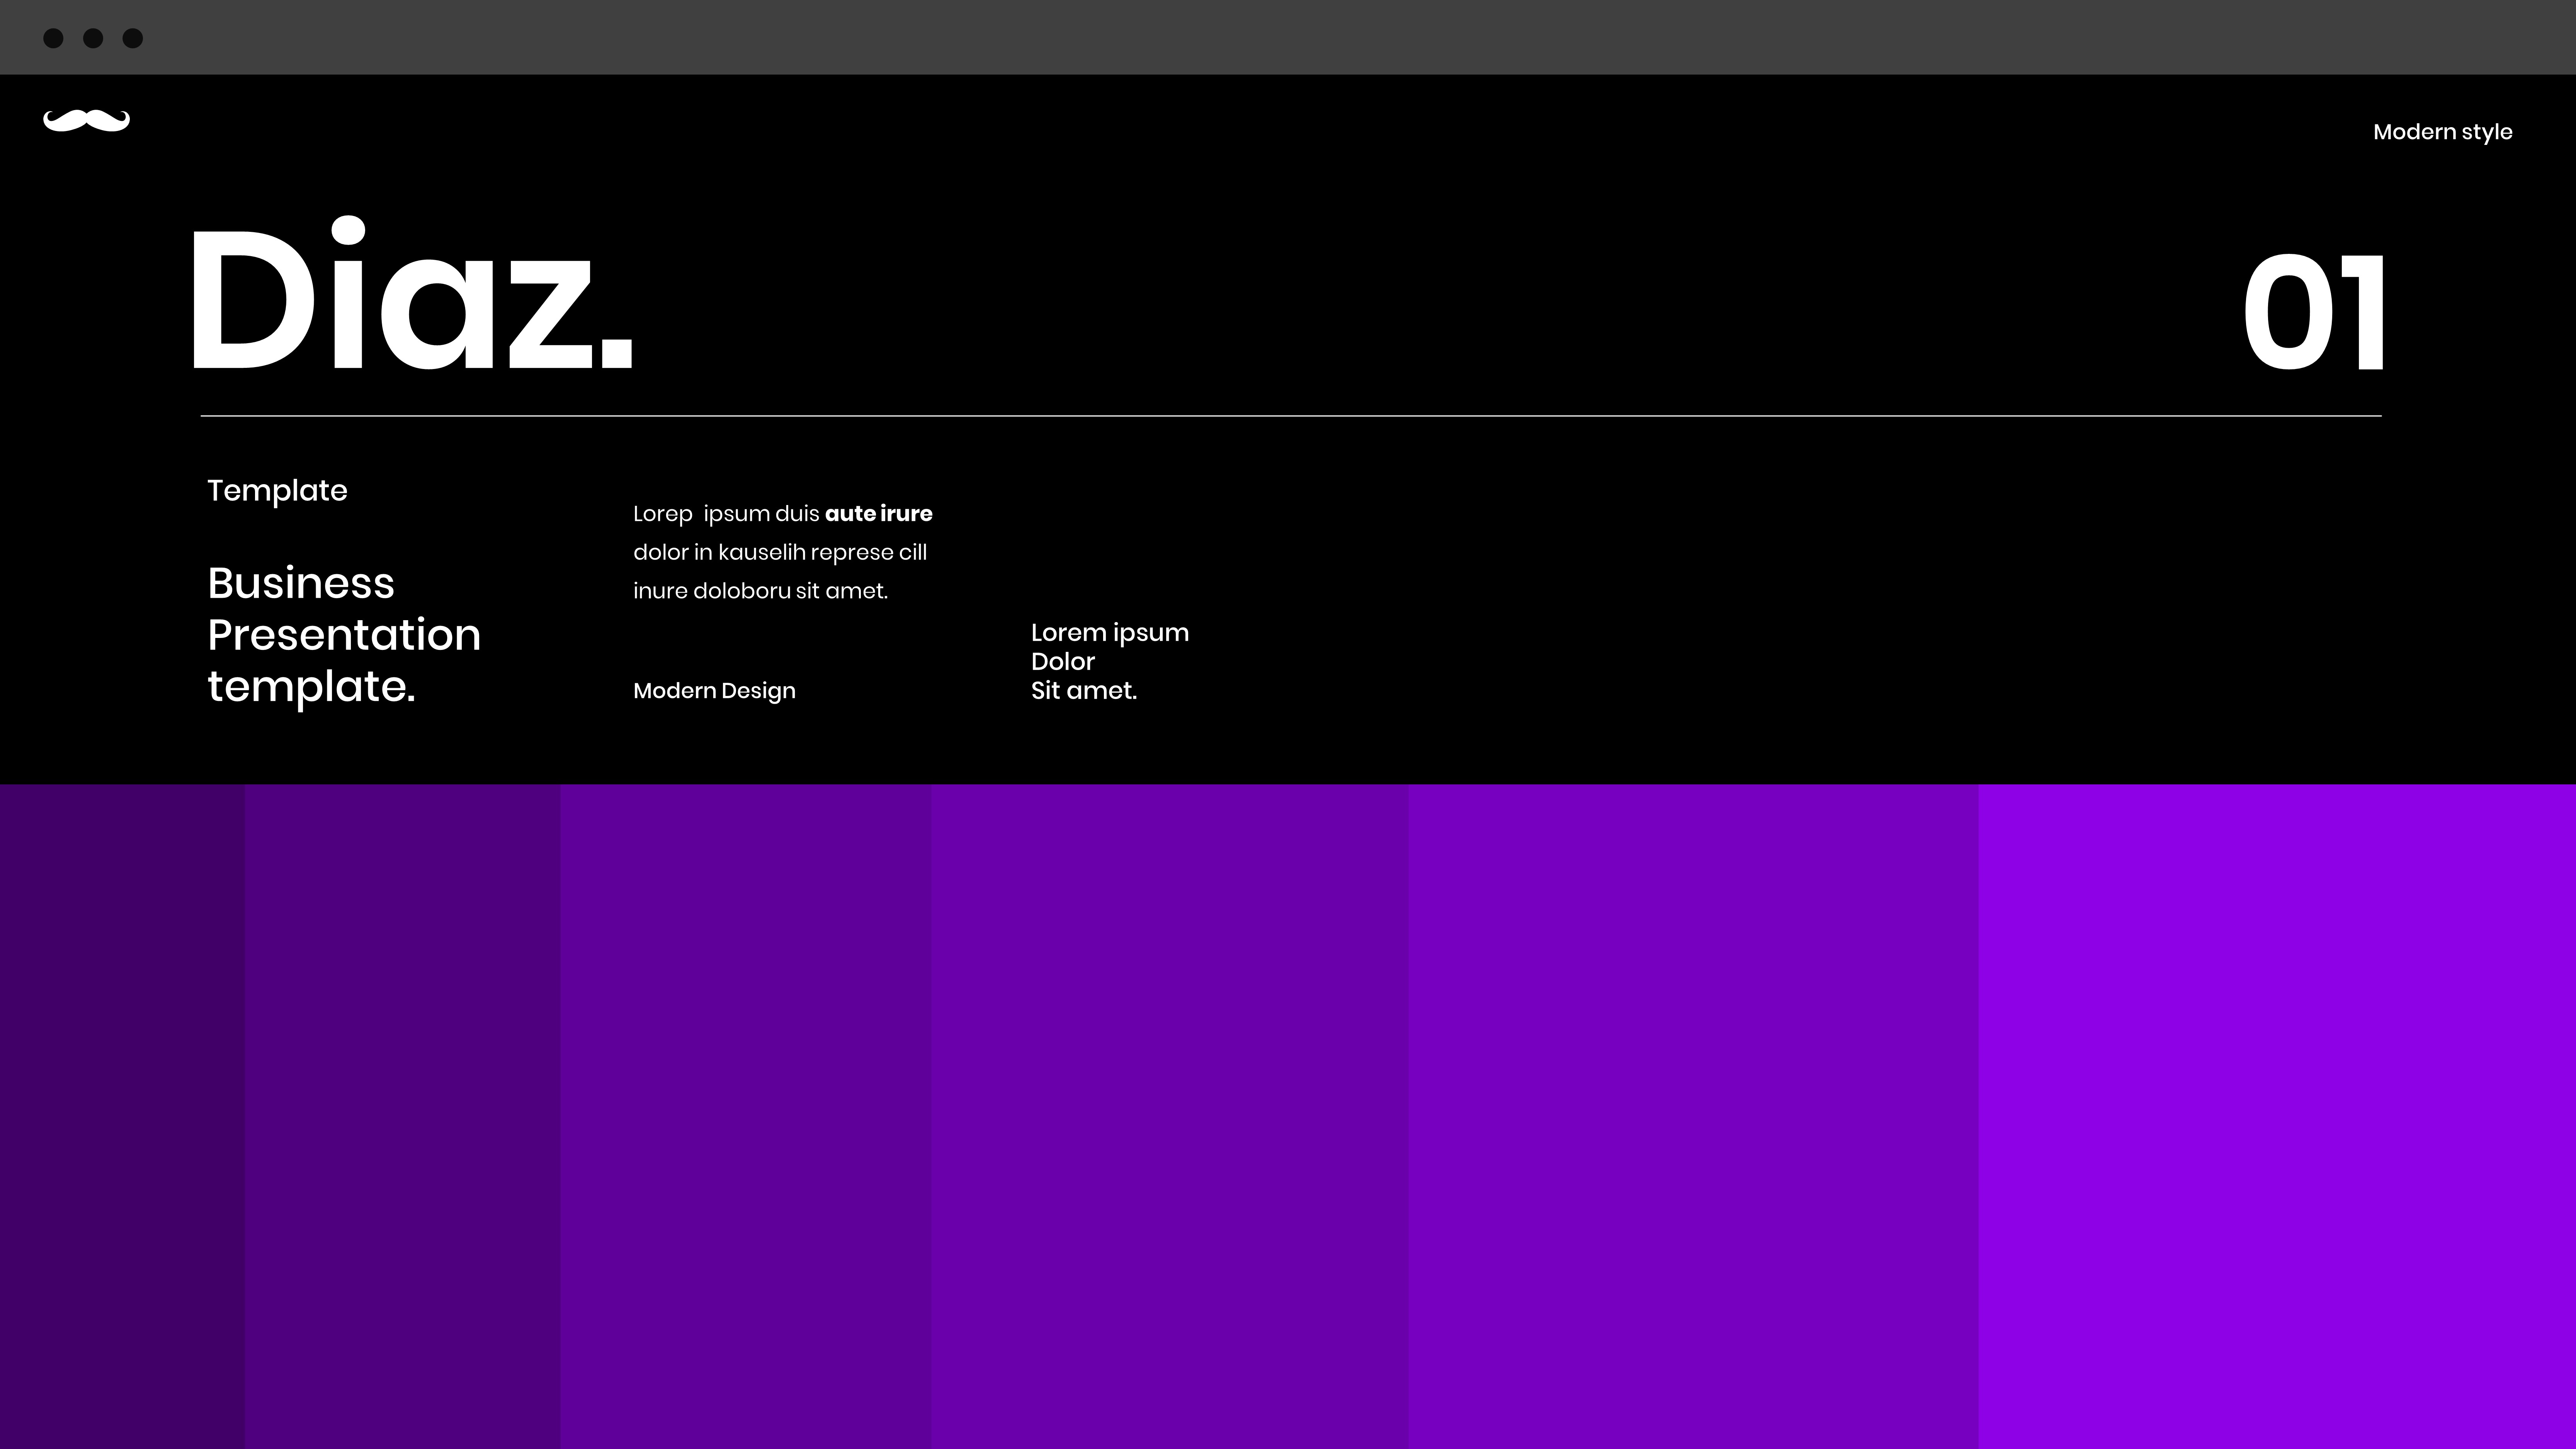Click the second window control dot
Image resolution: width=2576 pixels, height=1449 pixels.
(93, 38)
